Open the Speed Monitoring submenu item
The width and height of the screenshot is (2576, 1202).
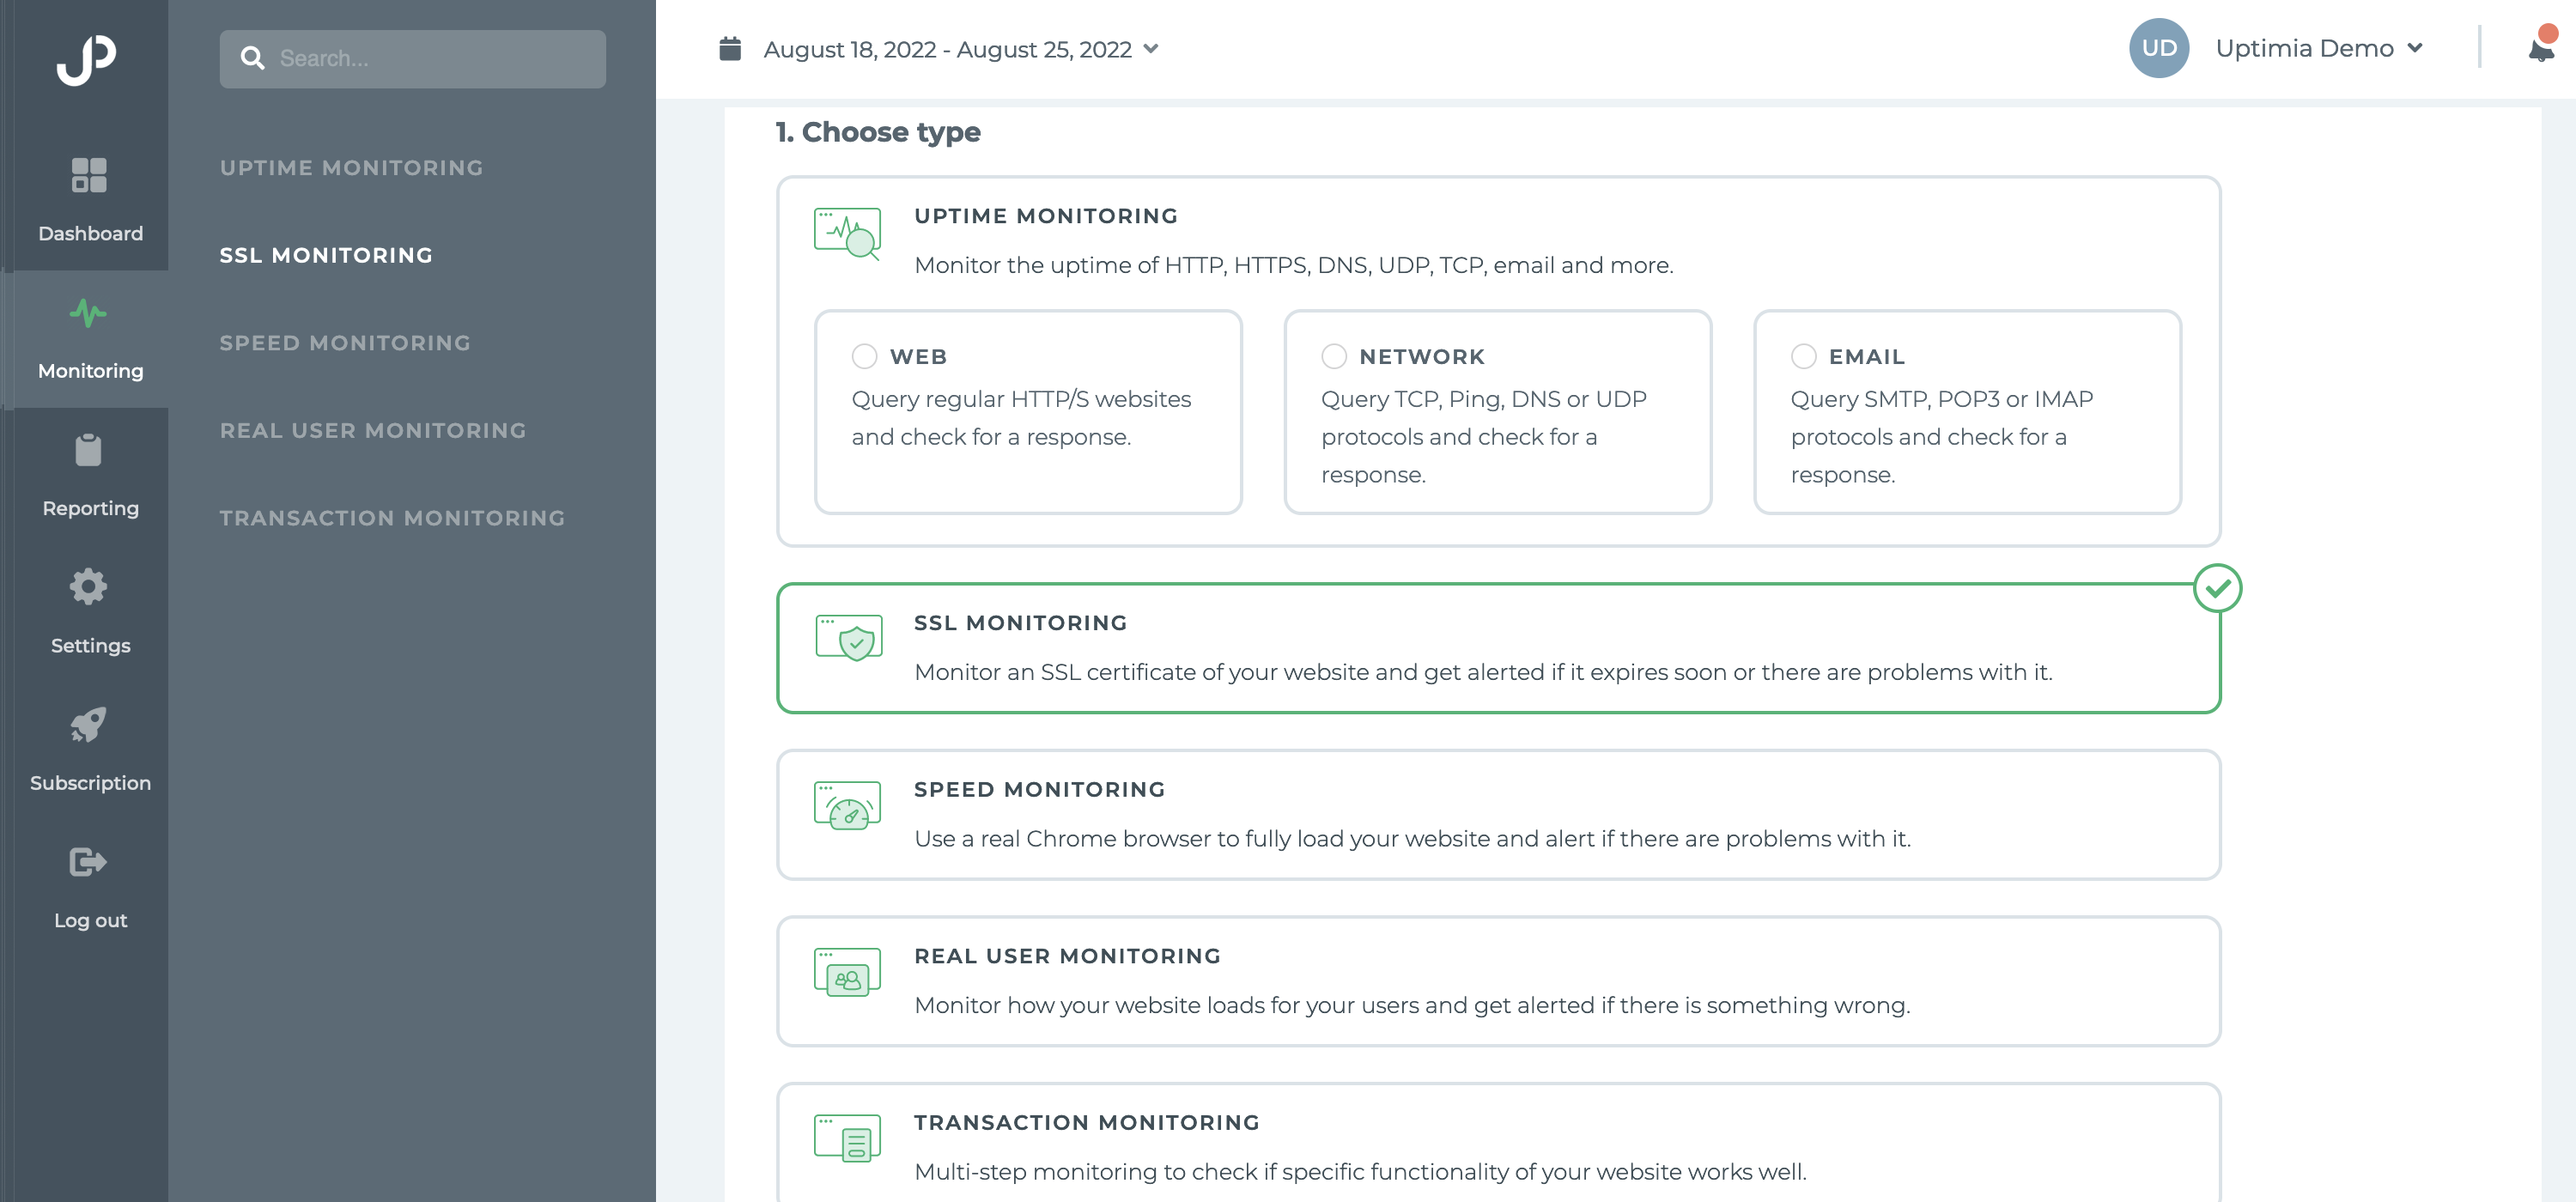pos(345,343)
